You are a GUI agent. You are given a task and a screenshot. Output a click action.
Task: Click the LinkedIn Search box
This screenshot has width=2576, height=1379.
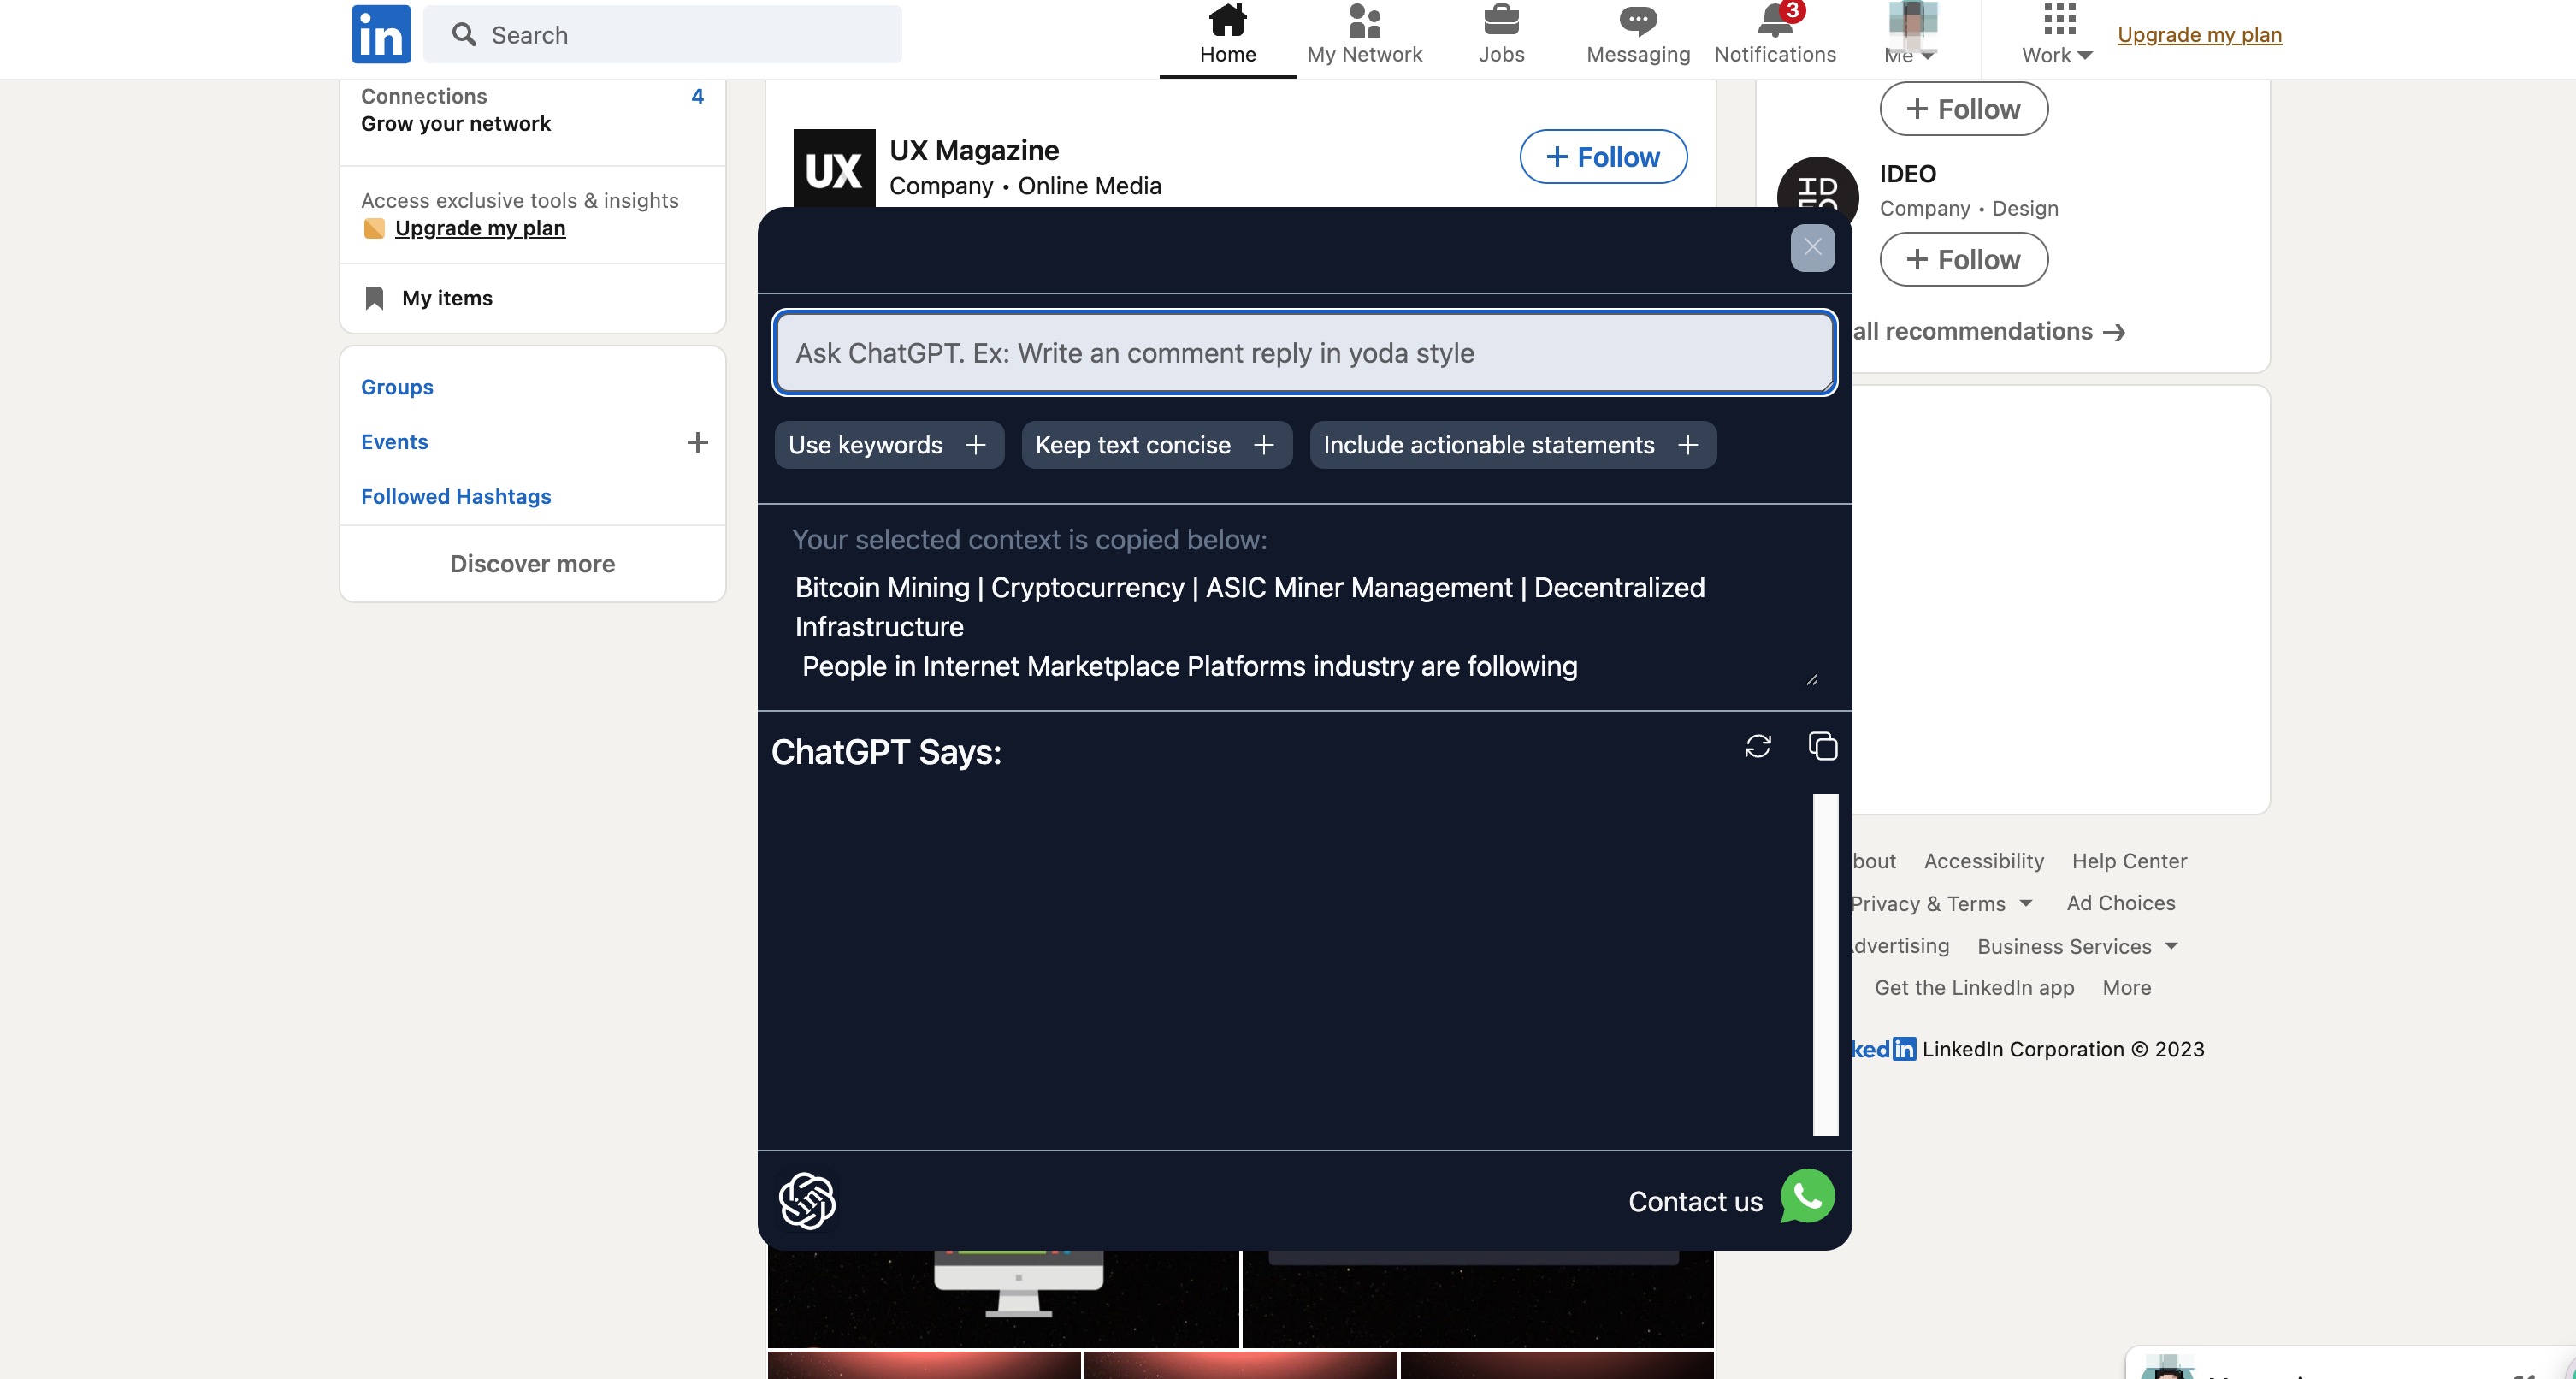(x=662, y=35)
